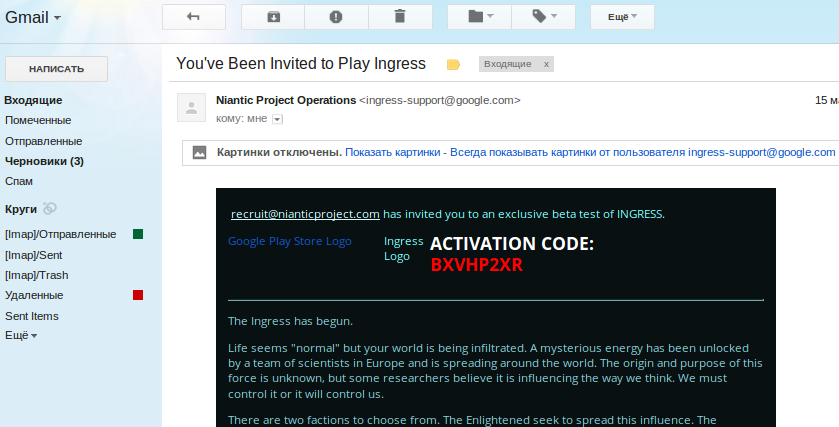
Task: Open the Gmail product switcher dropdown
Action: 33,18
